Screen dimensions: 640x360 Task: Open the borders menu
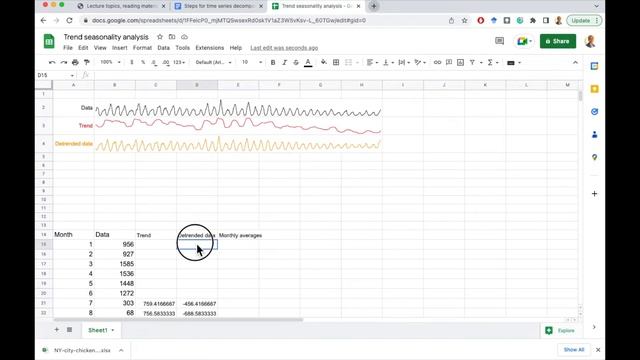pos(336,62)
